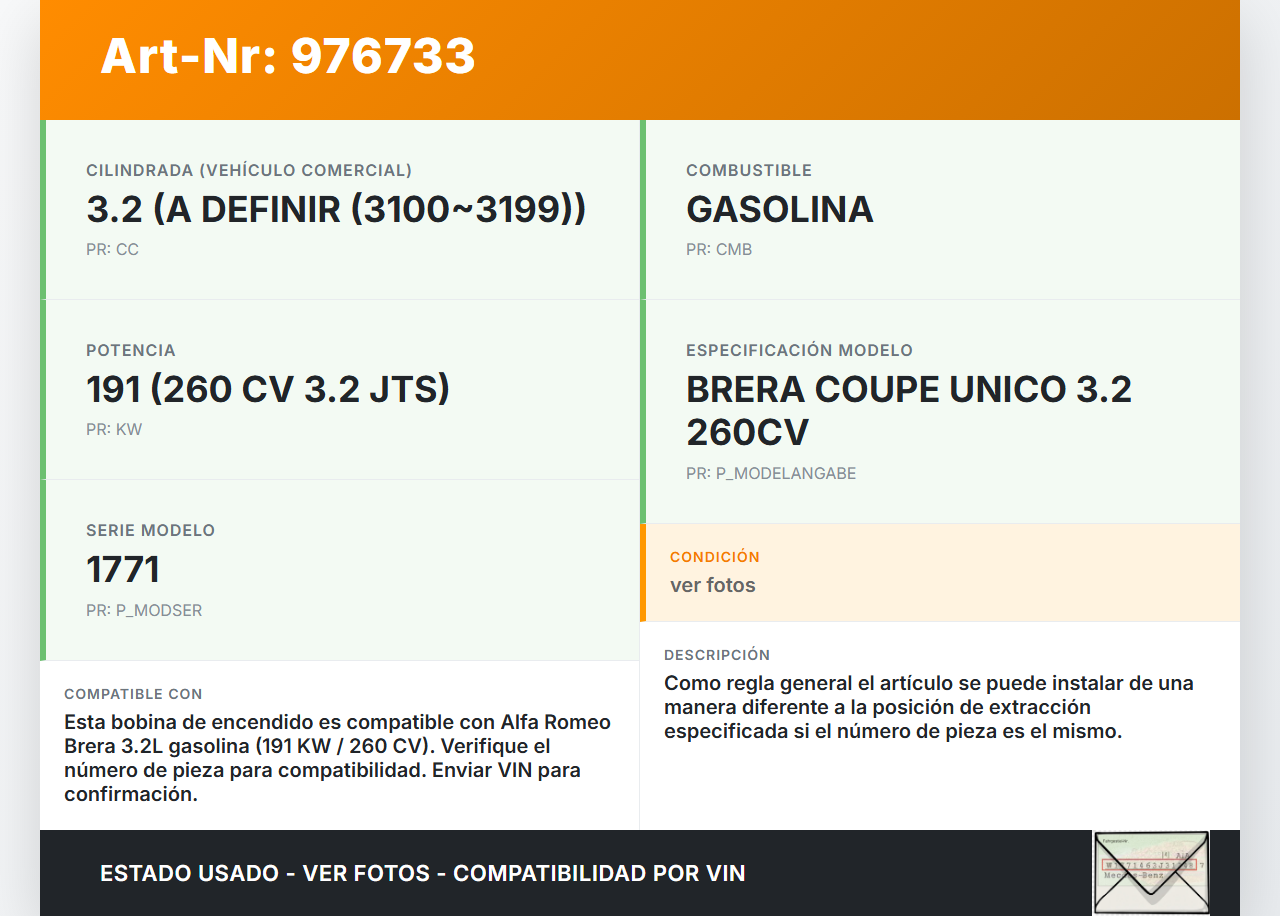Click the Gasolina fuel value

[x=779, y=210]
